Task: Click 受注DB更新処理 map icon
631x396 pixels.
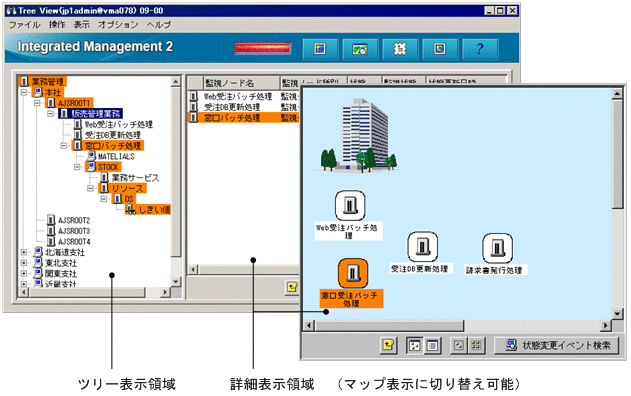Action: tap(423, 247)
